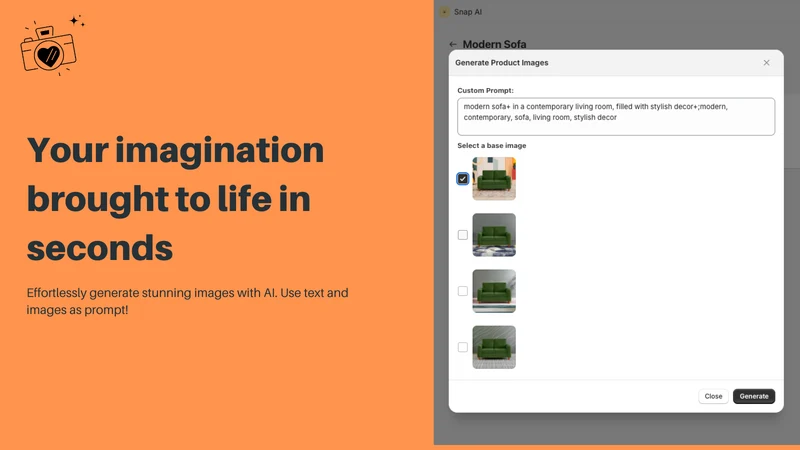Click the 'Generate Product Images' dialog title
The width and height of the screenshot is (800, 450).
point(502,63)
